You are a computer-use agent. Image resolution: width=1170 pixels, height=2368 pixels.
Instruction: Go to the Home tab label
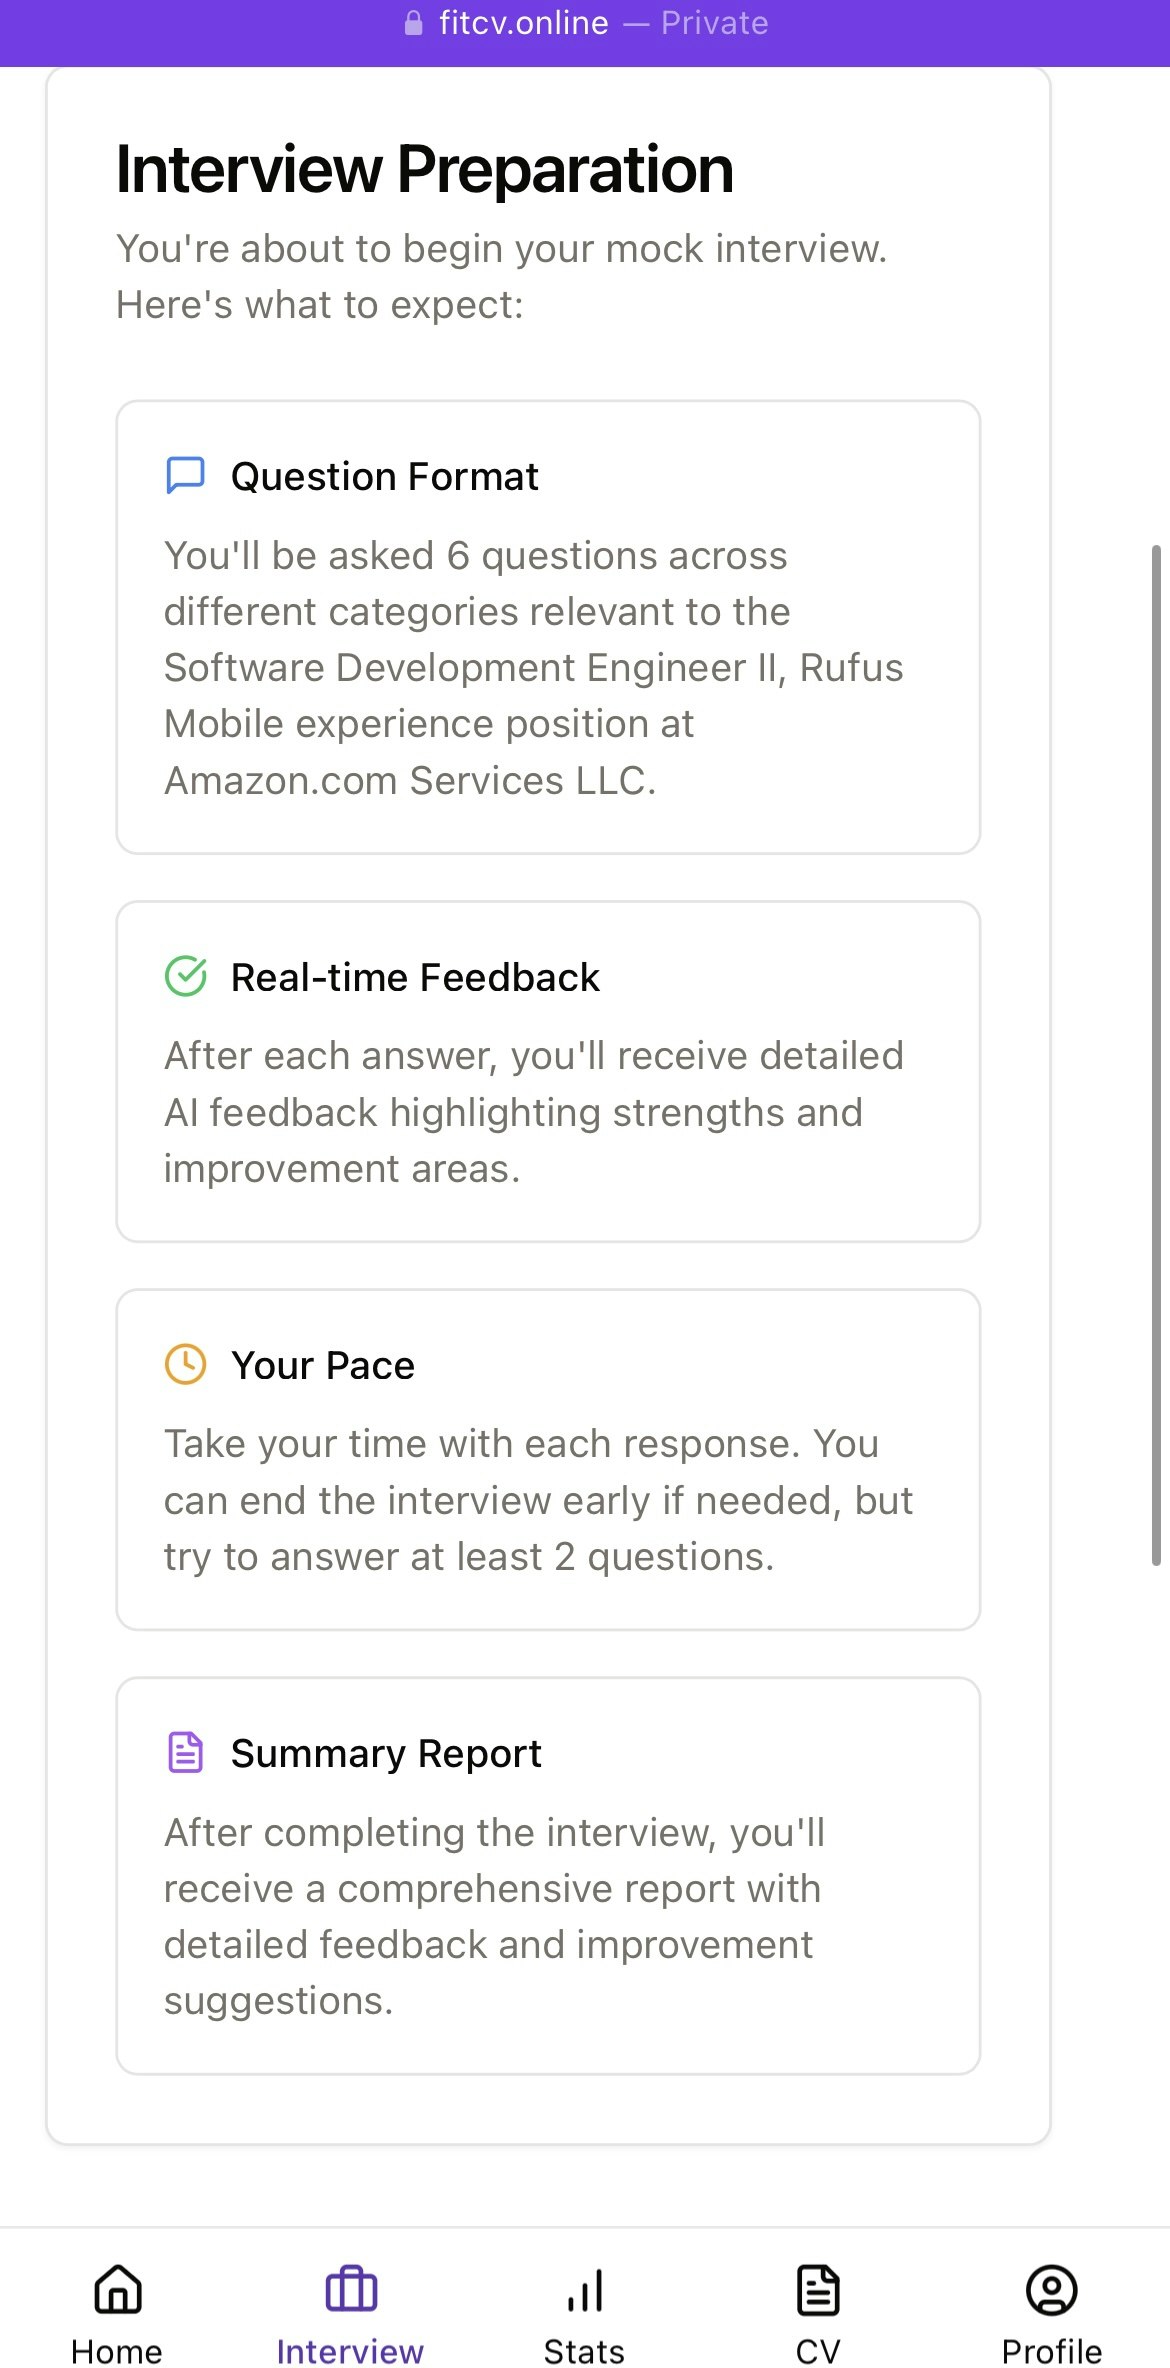(117, 2351)
